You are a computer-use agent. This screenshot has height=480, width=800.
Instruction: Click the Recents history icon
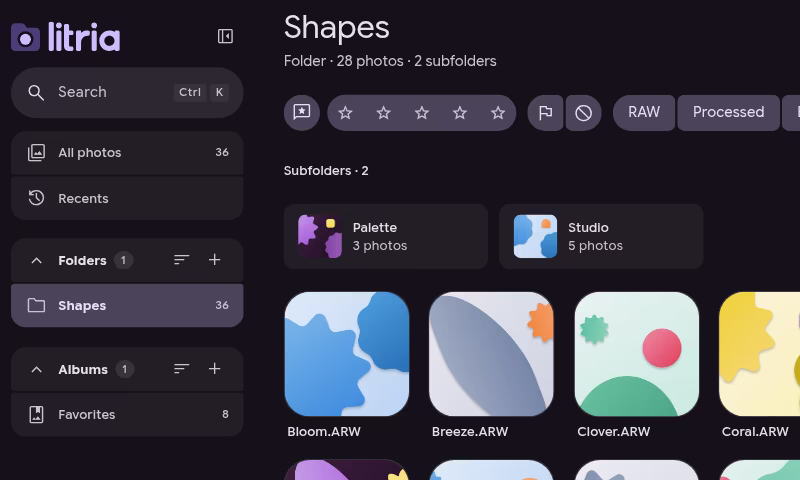click(36, 198)
